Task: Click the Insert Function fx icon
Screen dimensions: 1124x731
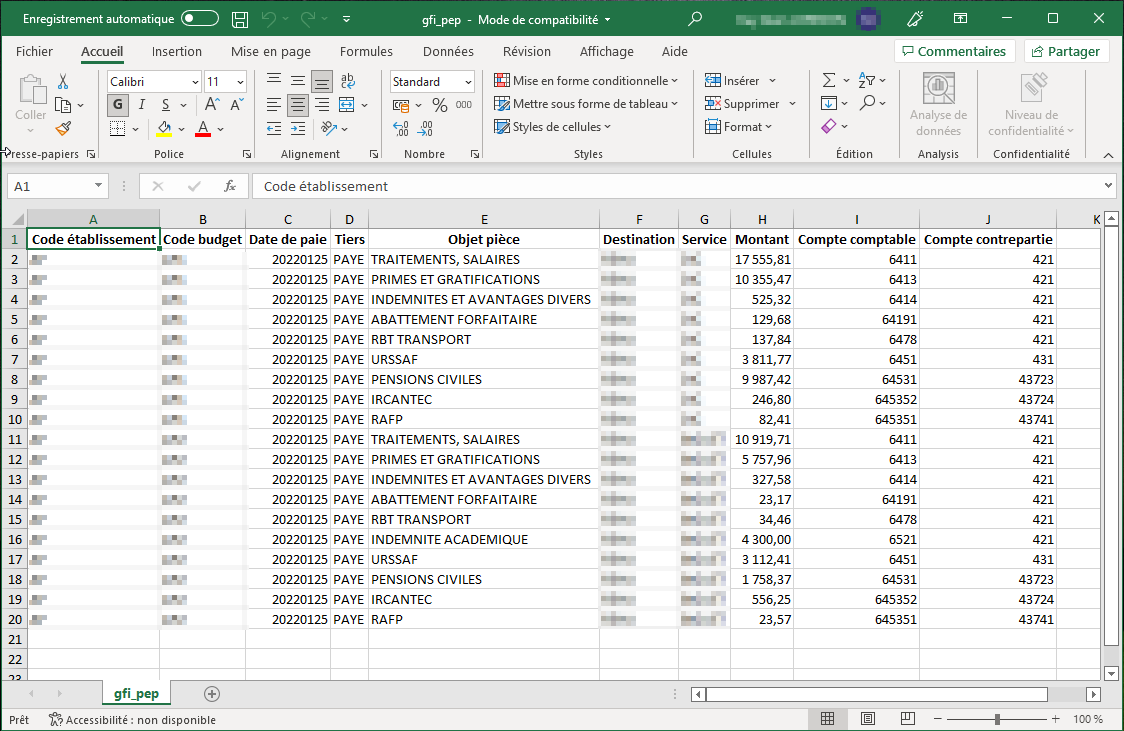Action: click(x=229, y=186)
